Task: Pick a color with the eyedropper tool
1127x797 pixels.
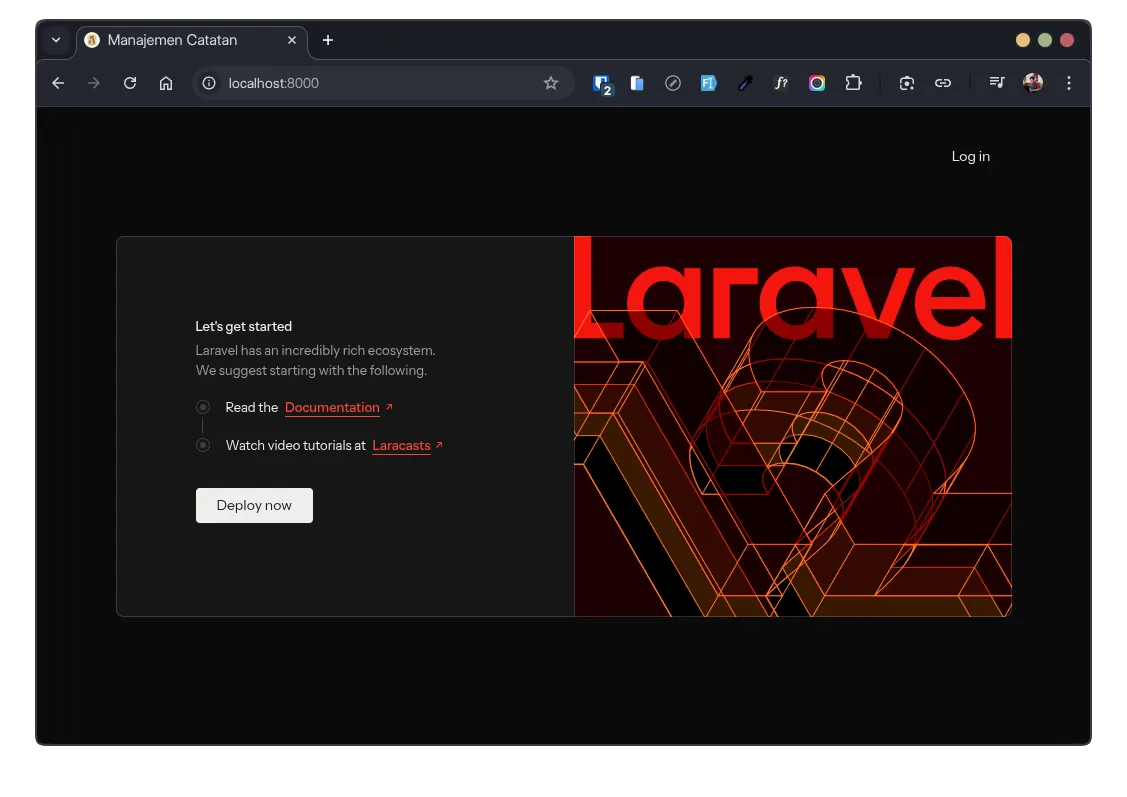Action: click(745, 83)
